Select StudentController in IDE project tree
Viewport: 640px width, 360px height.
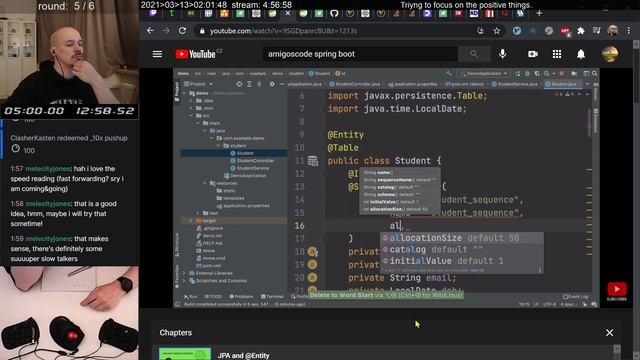point(252,160)
